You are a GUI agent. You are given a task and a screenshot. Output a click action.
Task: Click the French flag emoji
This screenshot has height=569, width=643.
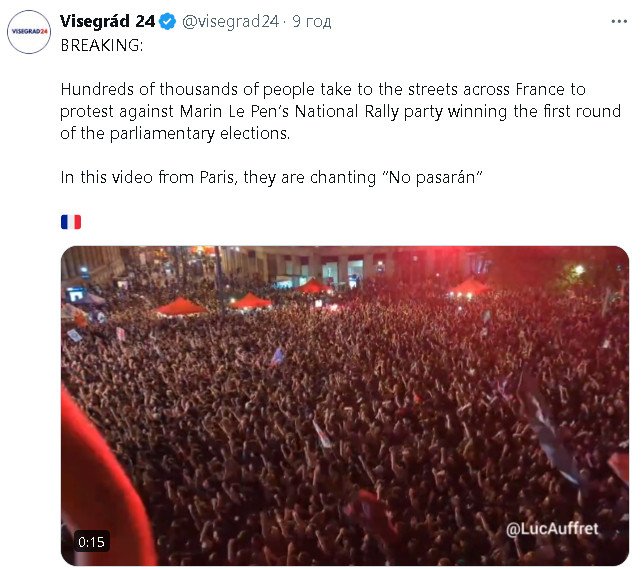pos(70,221)
